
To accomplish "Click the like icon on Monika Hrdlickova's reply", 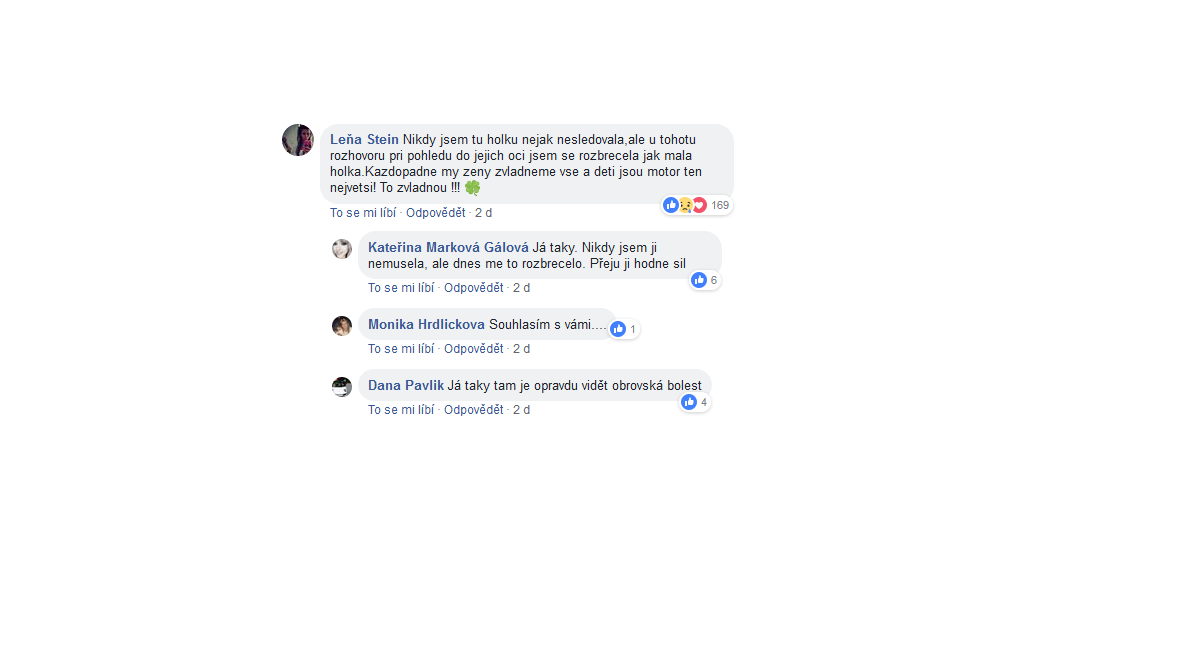I will [x=618, y=329].
